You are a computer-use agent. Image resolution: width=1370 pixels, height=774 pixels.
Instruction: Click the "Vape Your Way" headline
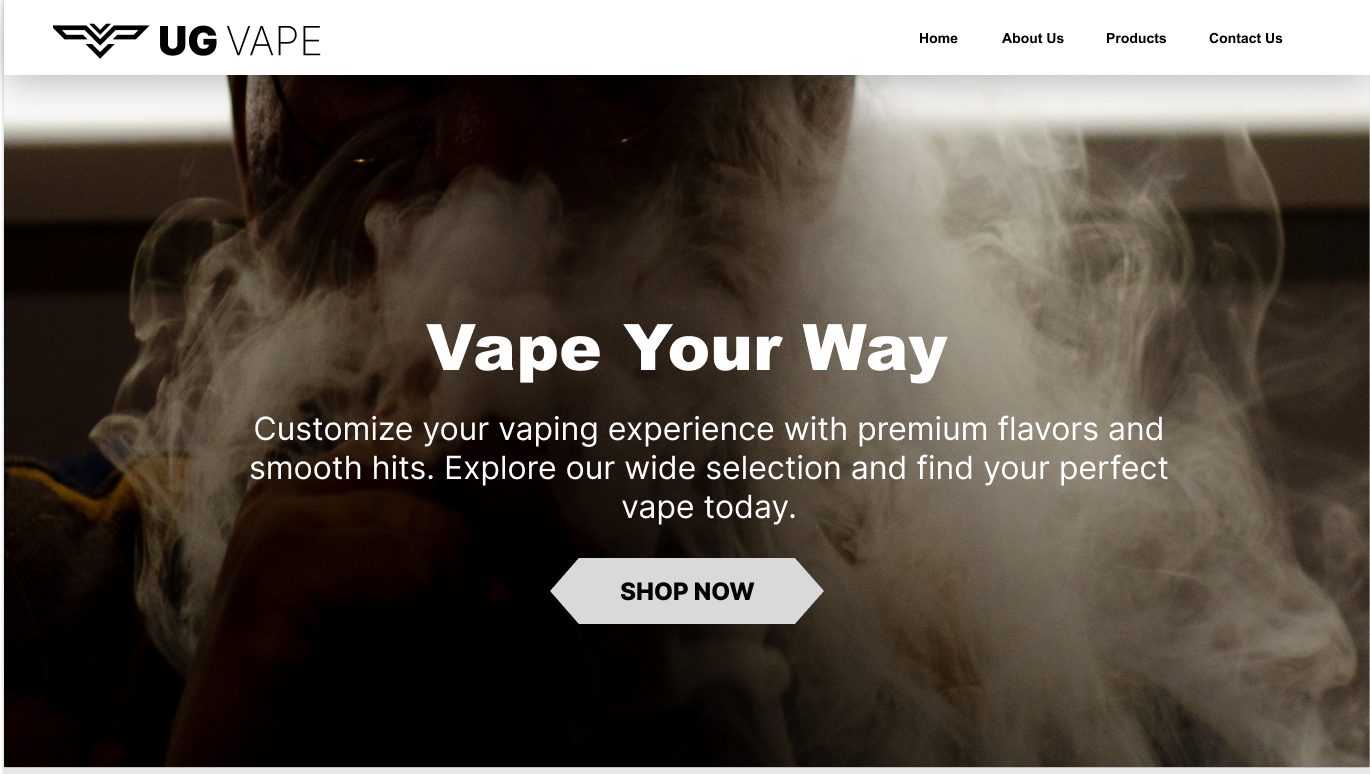(x=687, y=349)
